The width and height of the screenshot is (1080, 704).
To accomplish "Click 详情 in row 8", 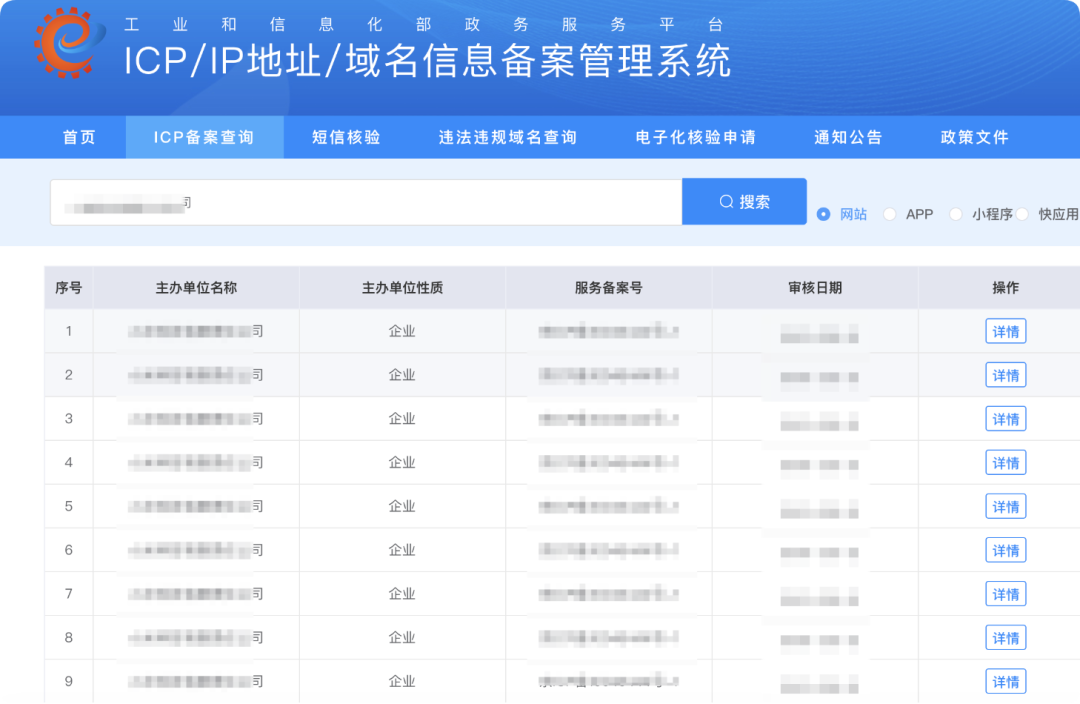I will click(1006, 638).
